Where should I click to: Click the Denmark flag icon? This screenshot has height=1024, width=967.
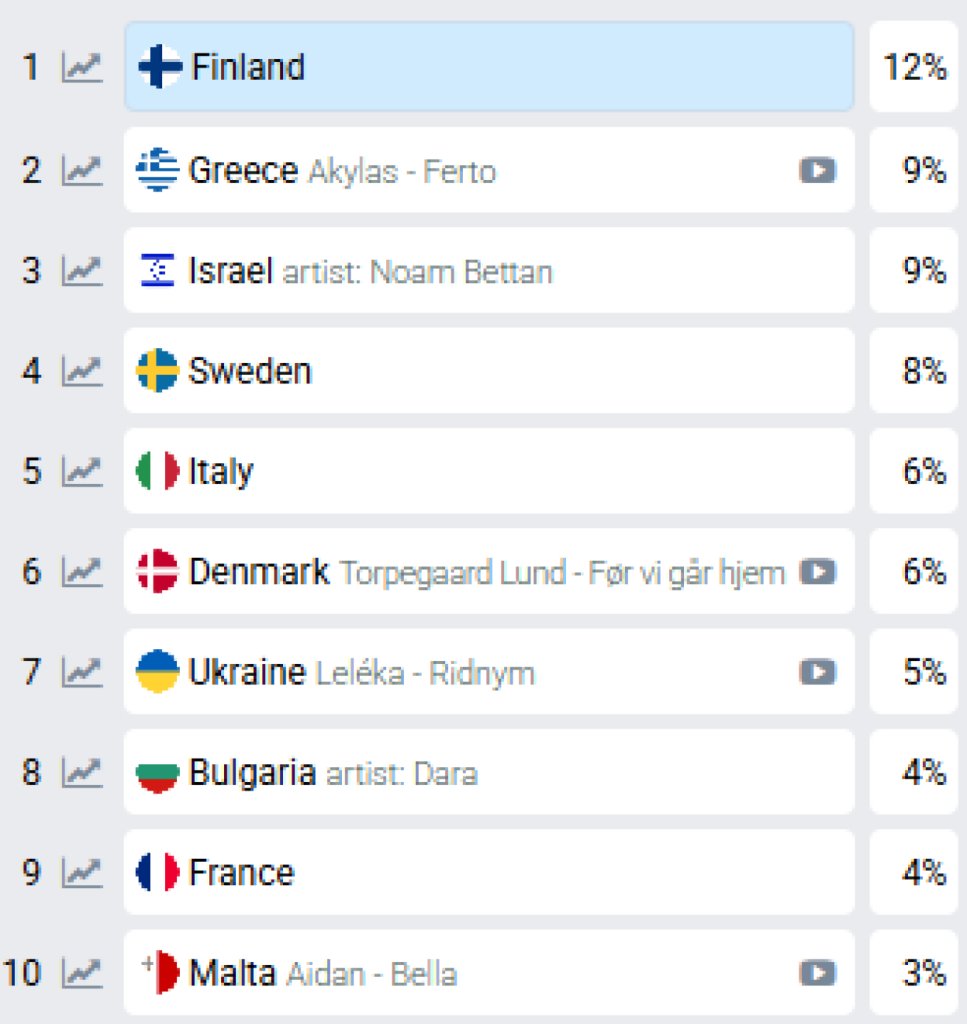[x=157, y=572]
